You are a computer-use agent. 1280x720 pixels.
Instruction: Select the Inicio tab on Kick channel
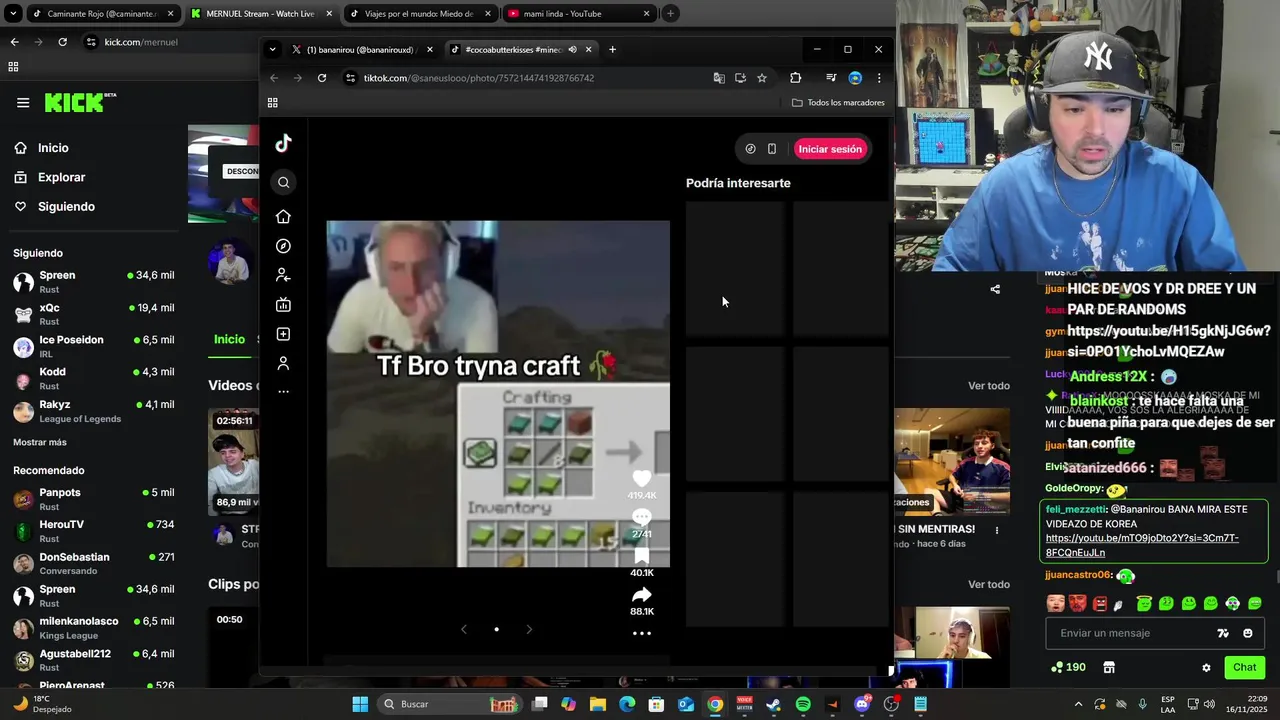pos(229,339)
